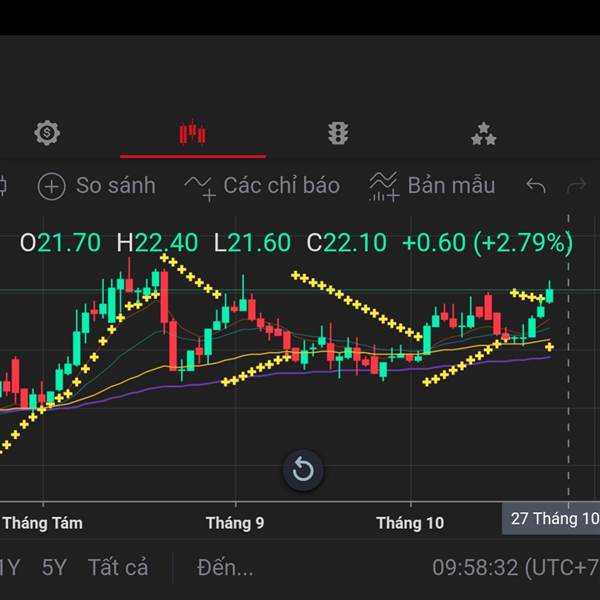600x600 pixels.
Task: Click the Tháng 9 axis label
Action: [x=235, y=523]
